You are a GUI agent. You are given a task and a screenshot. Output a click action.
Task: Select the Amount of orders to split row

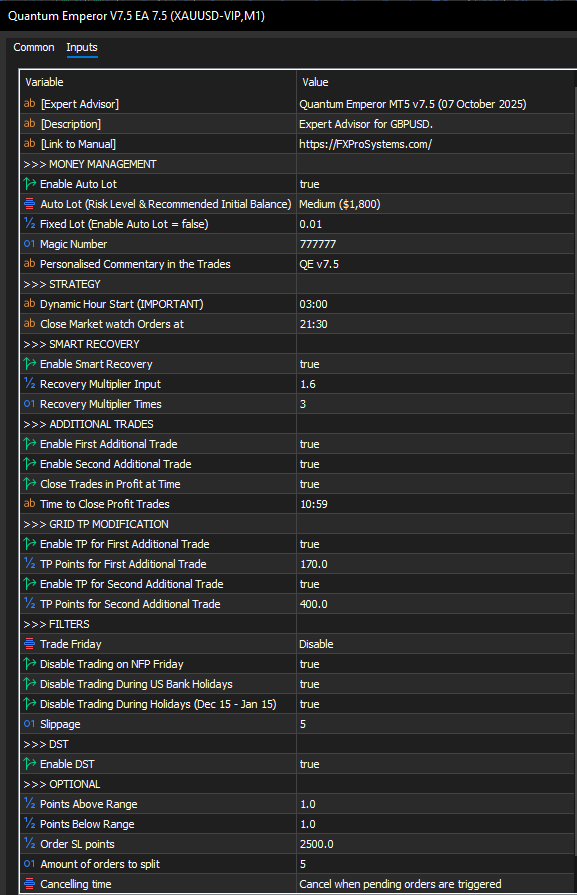click(x=297, y=864)
